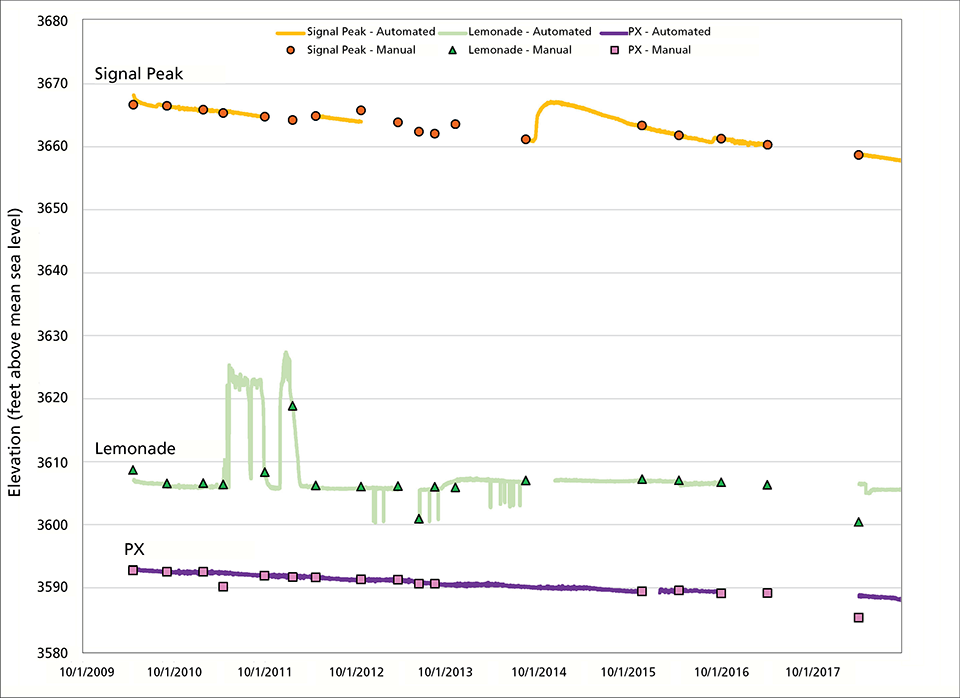Click the 'PX - Automated' legend entry
960x698 pixels.
pos(655,32)
